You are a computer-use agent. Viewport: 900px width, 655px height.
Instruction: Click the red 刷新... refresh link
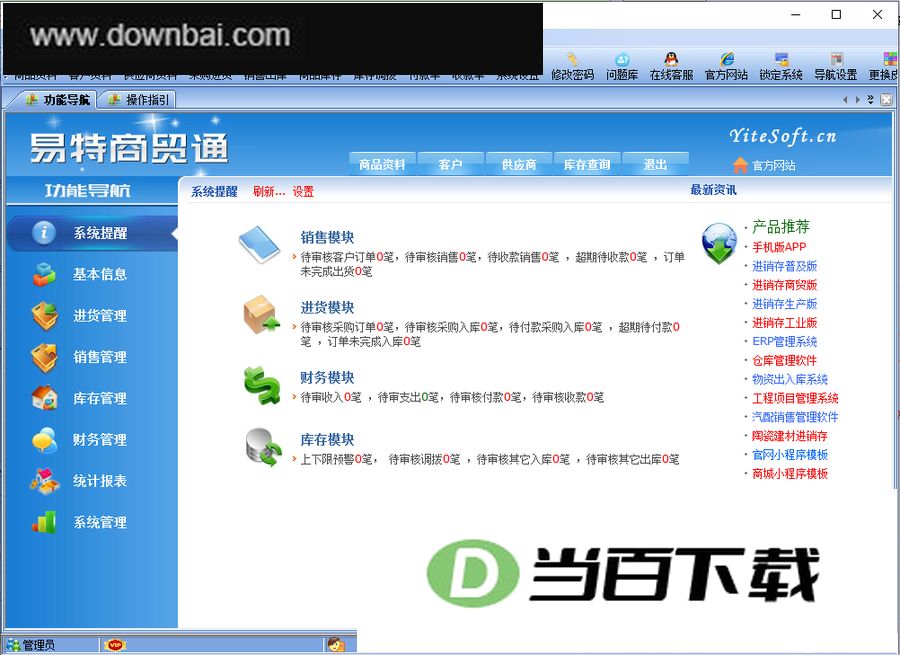point(269,192)
